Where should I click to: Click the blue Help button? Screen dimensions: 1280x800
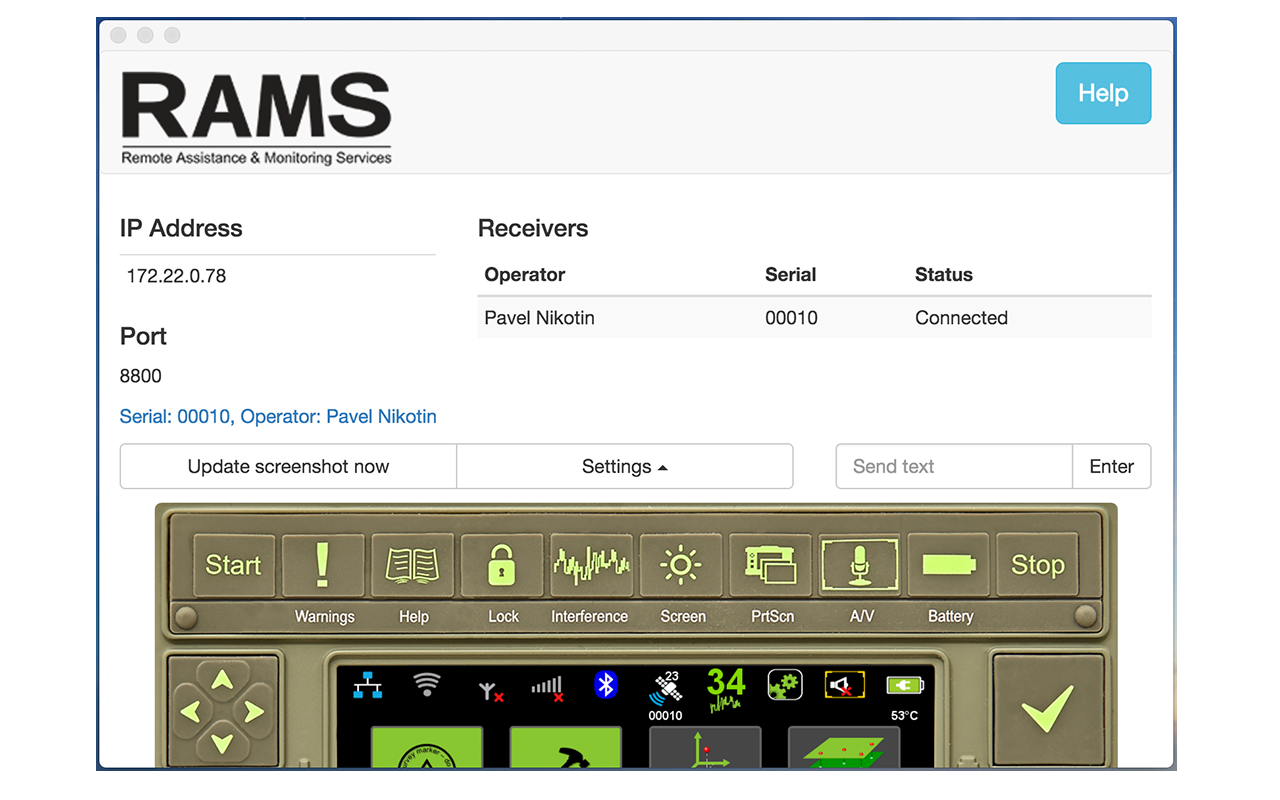(x=1103, y=93)
